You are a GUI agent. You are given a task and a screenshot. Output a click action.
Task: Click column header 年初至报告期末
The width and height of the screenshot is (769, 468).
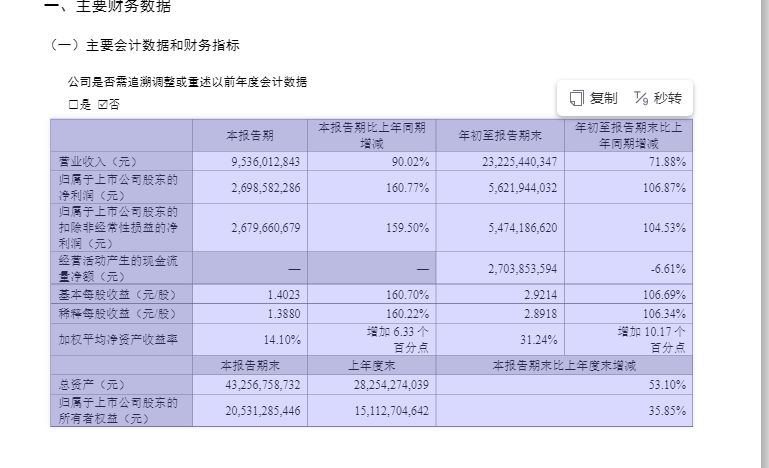pyautogui.click(x=500, y=135)
